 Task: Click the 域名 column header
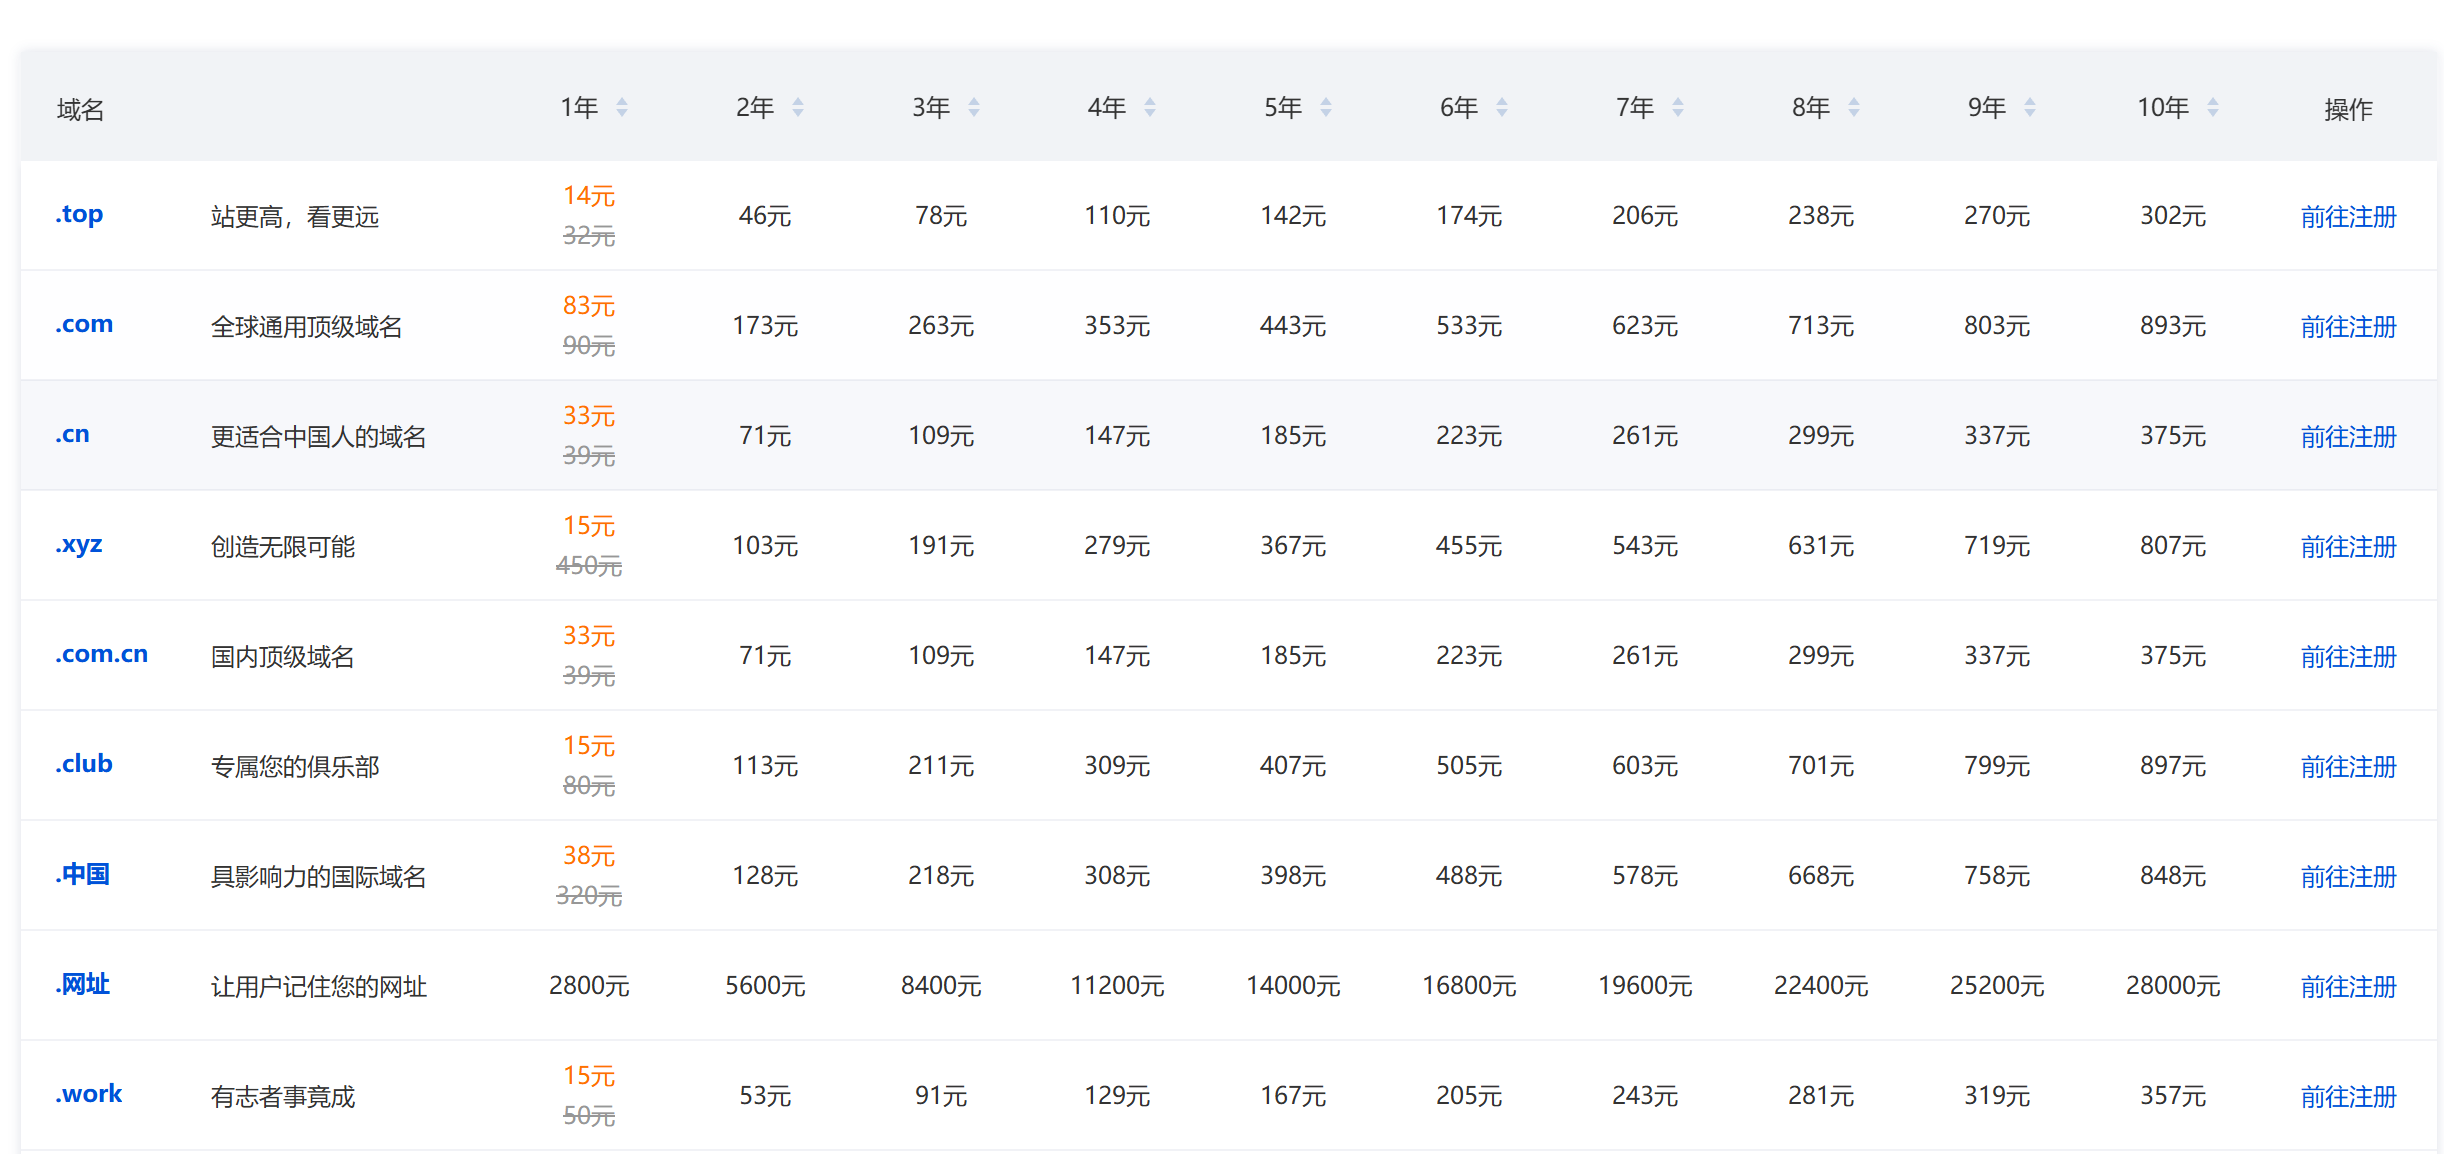click(x=80, y=109)
